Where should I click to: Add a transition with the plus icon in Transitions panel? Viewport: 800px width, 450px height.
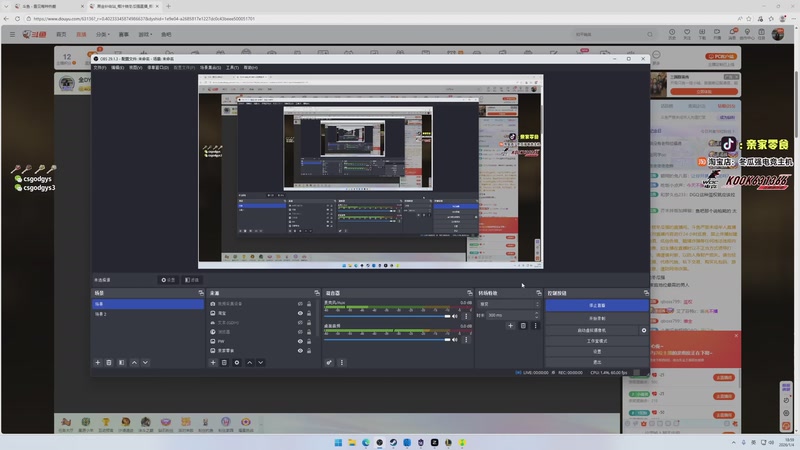click(510, 326)
